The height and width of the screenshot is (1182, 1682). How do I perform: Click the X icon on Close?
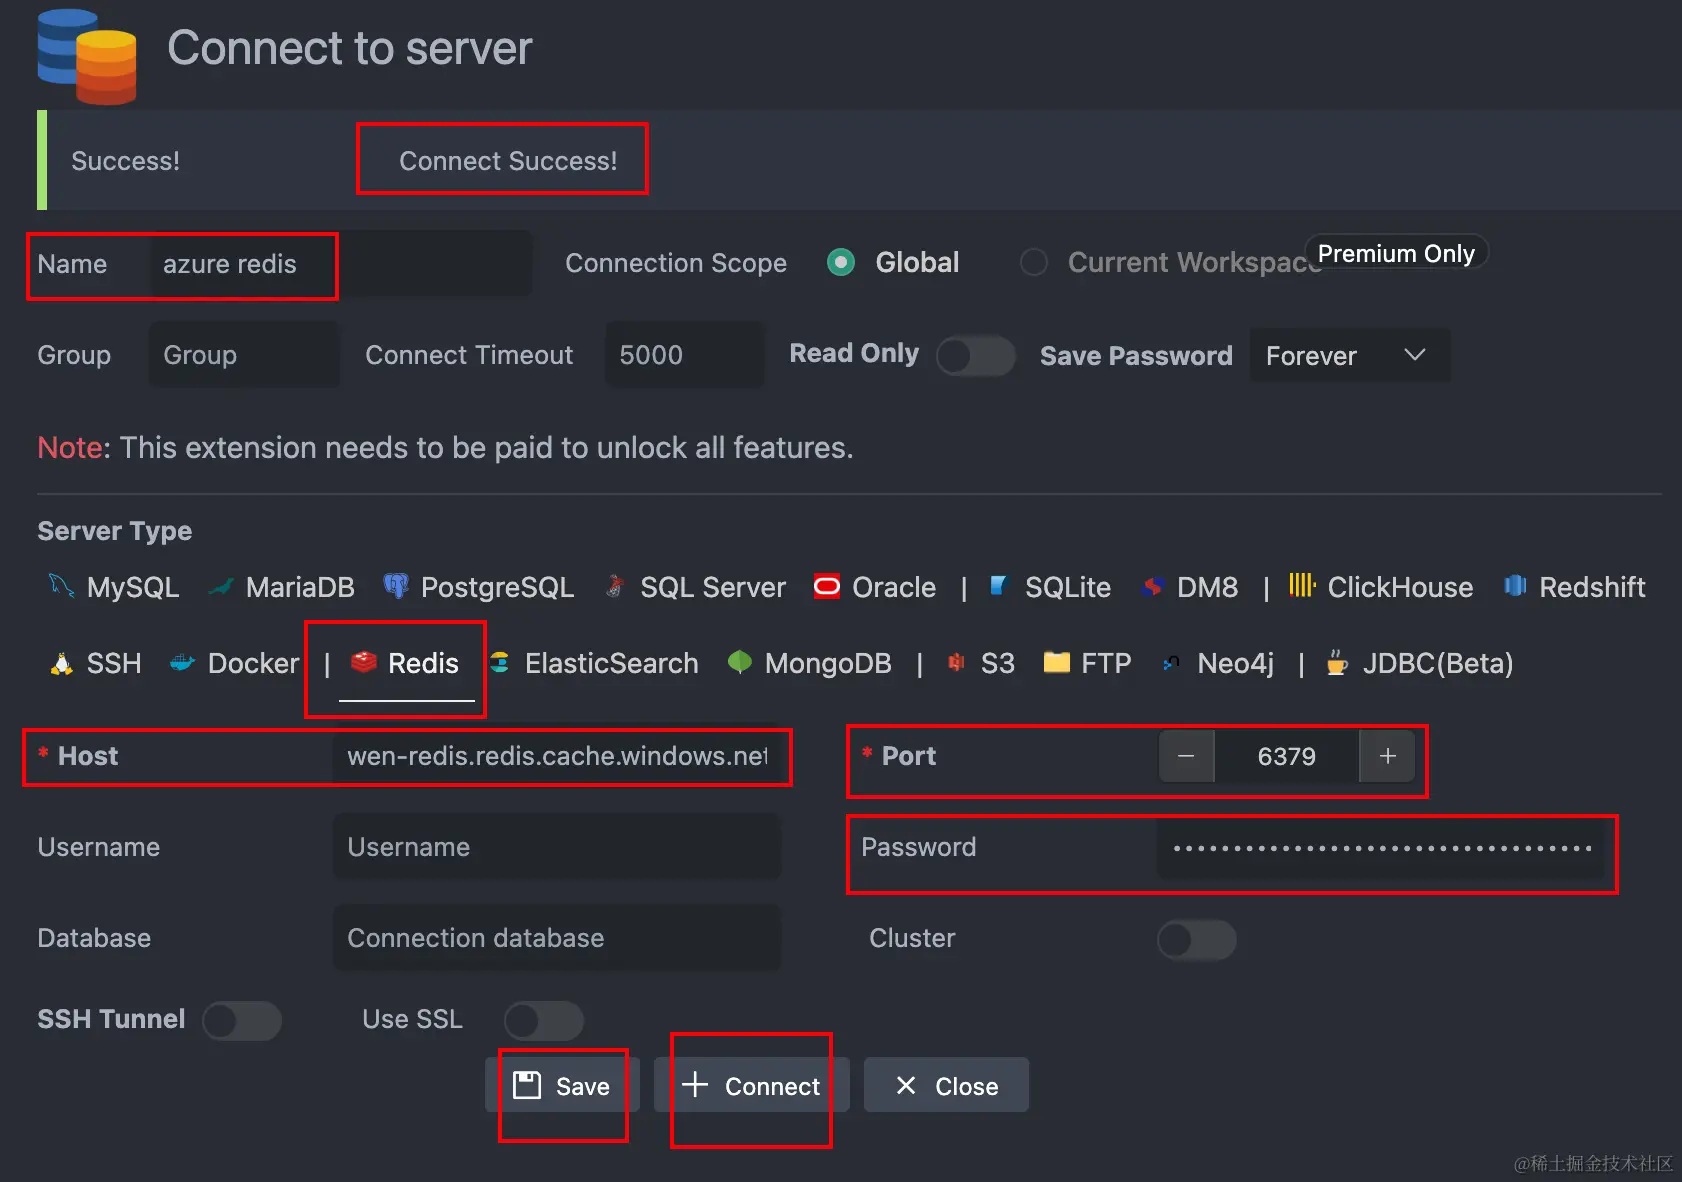[x=906, y=1085]
